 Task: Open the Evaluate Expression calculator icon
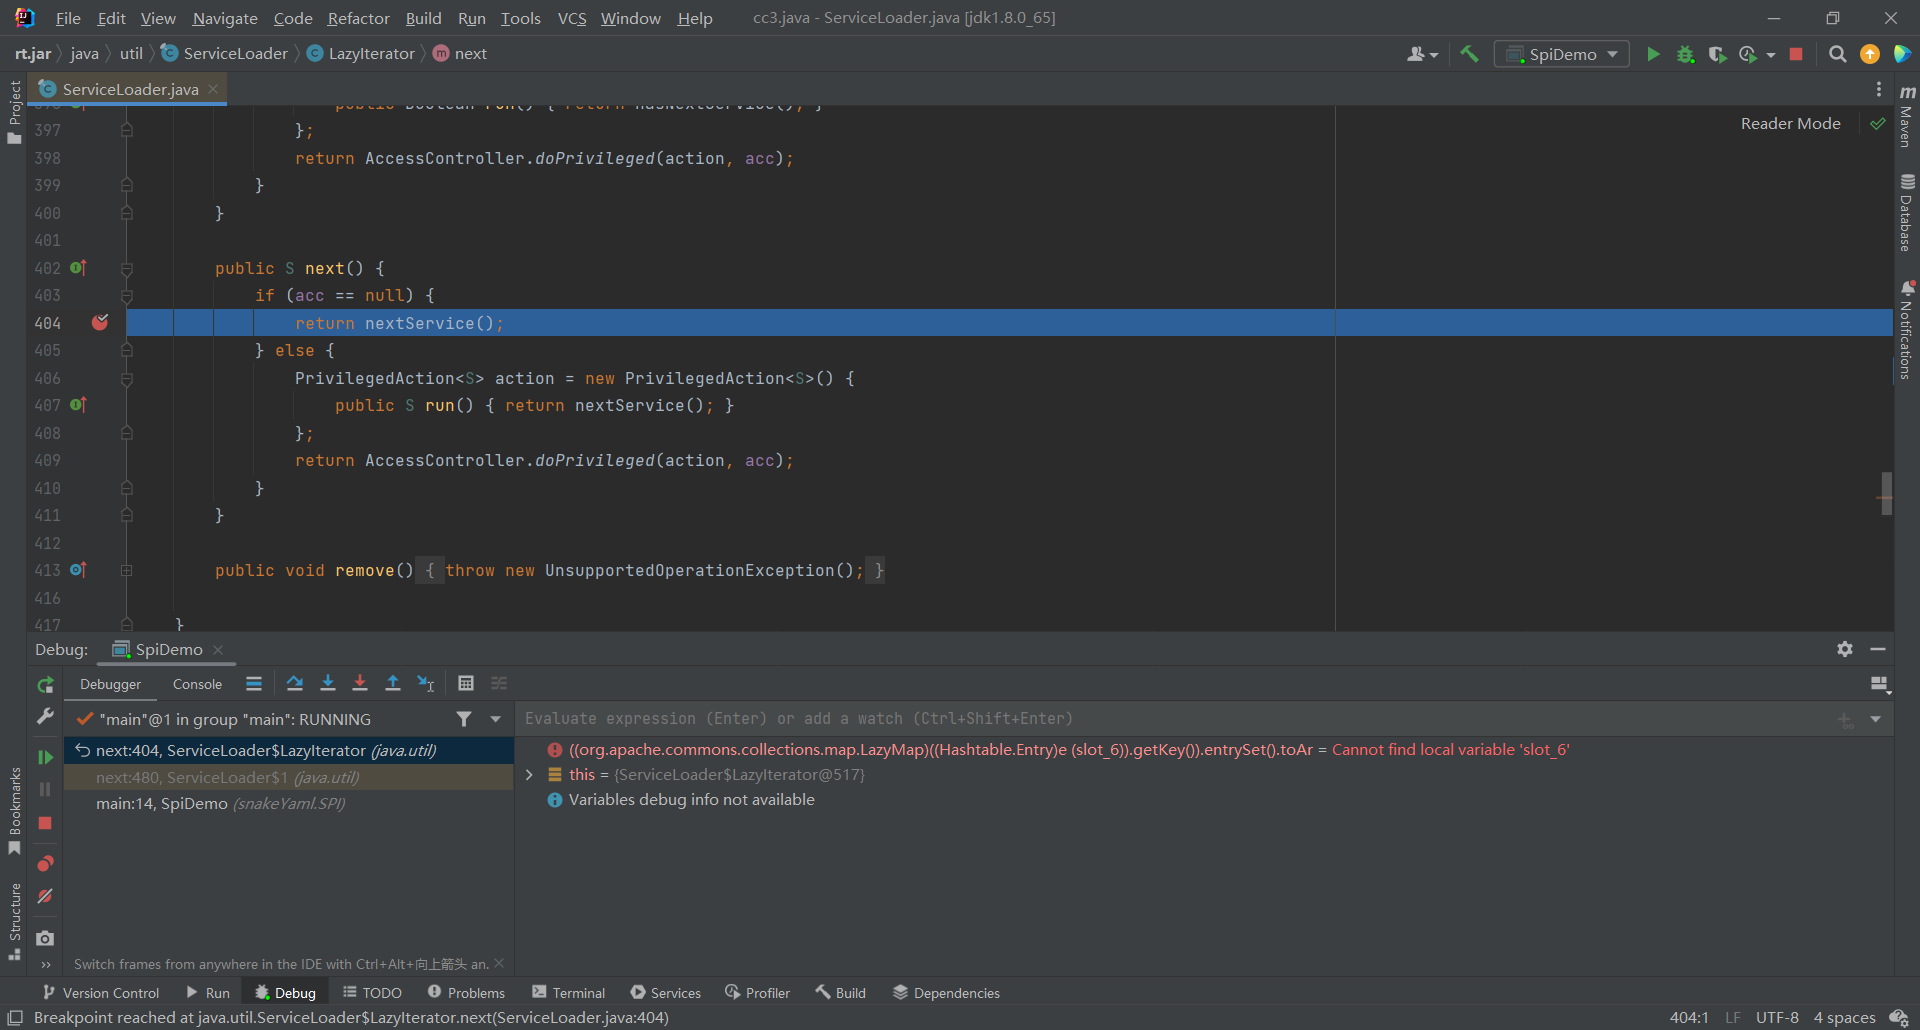coord(465,683)
